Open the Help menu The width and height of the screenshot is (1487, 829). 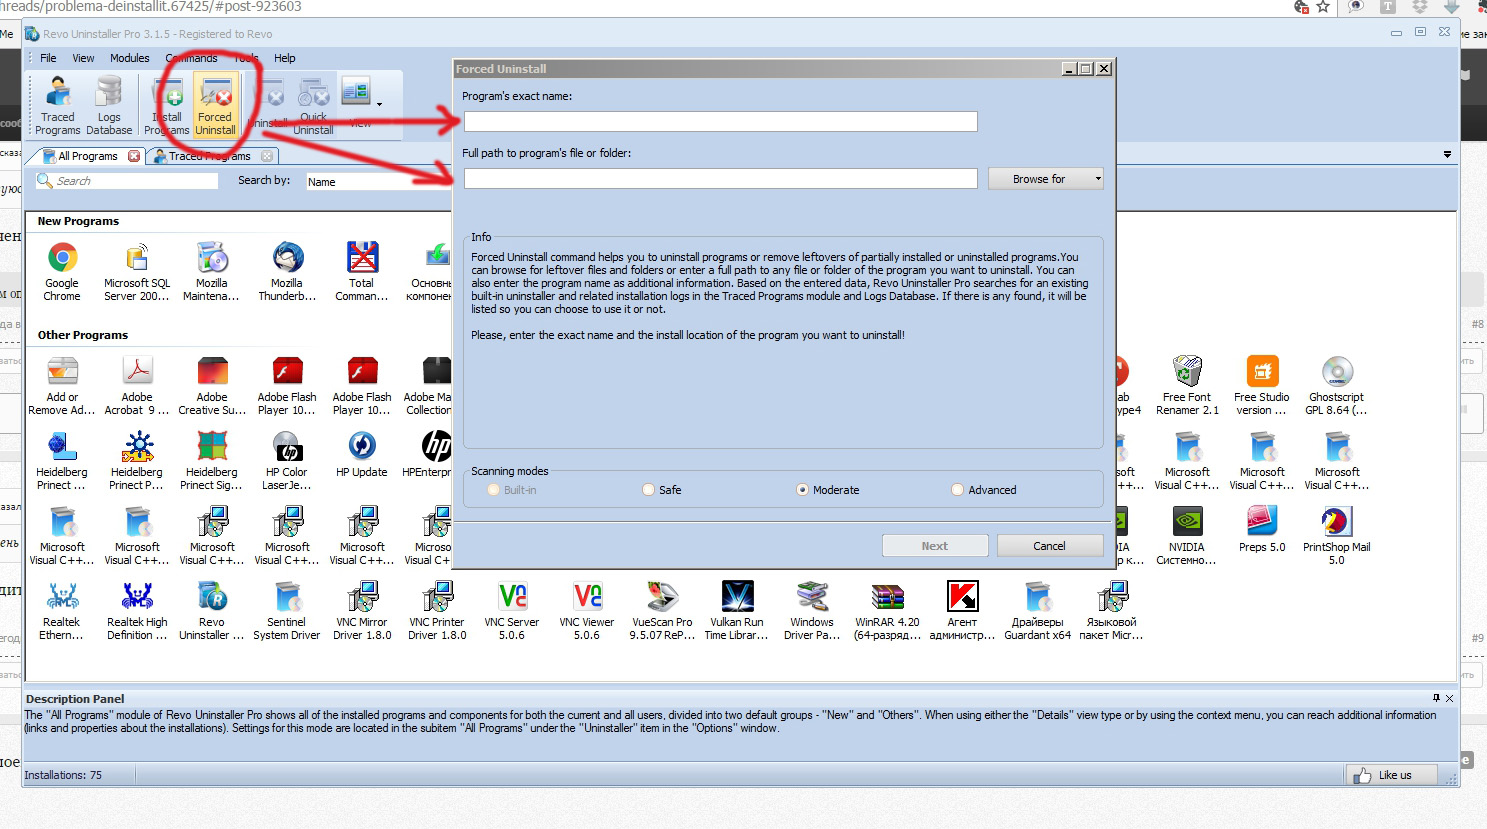coord(285,58)
